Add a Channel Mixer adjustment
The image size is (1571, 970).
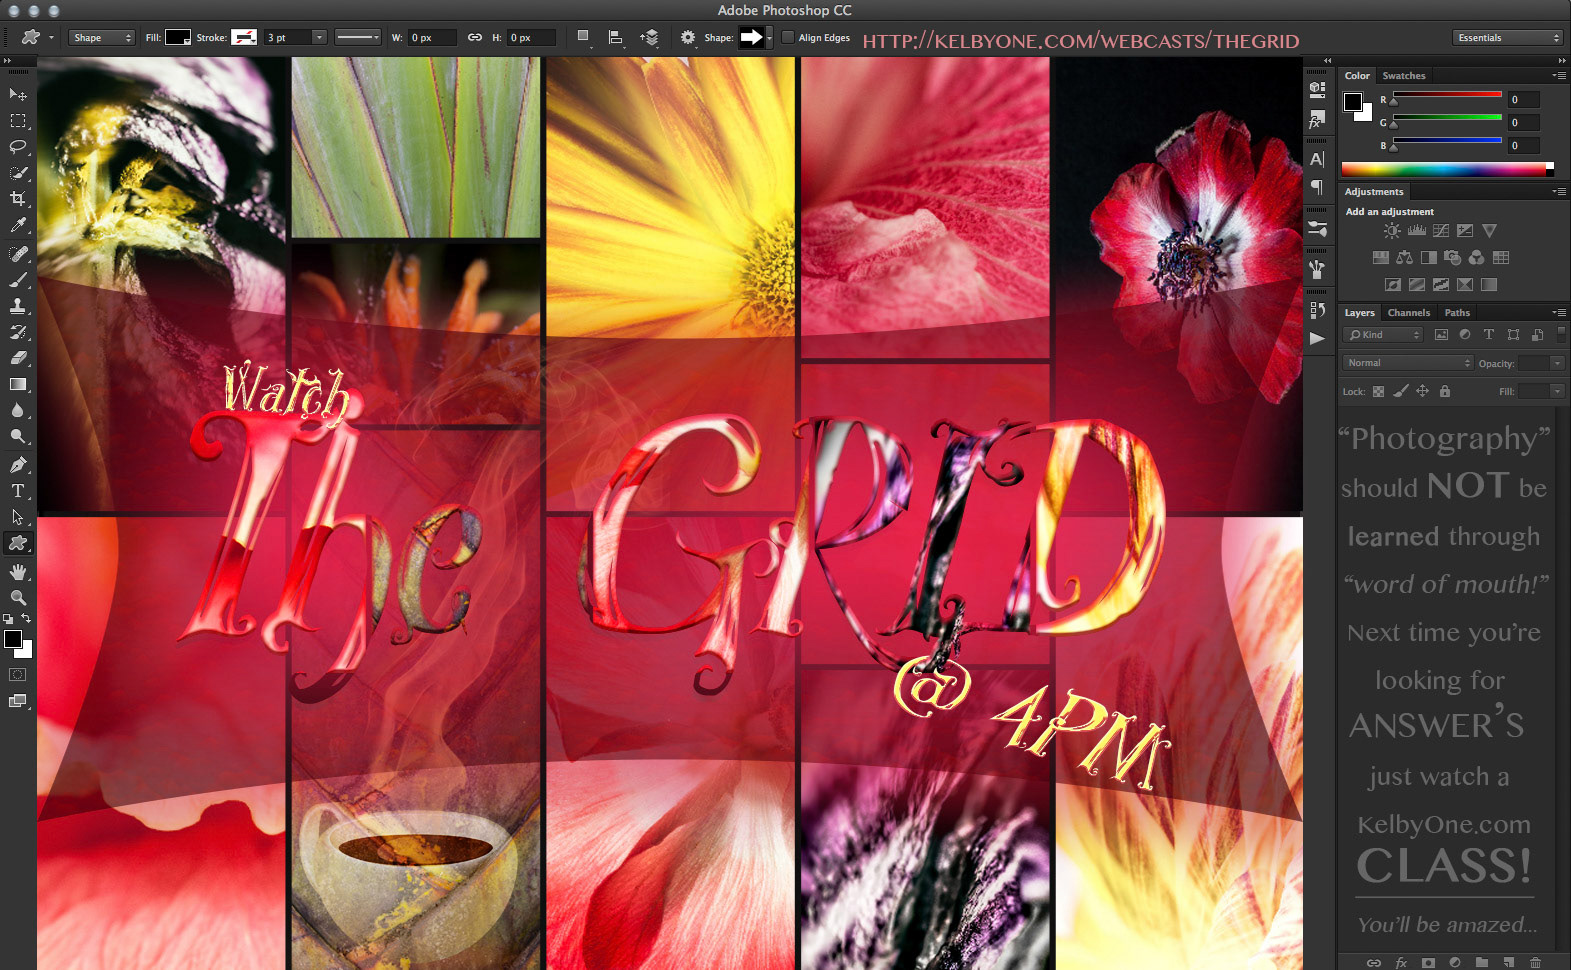pos(1477,258)
